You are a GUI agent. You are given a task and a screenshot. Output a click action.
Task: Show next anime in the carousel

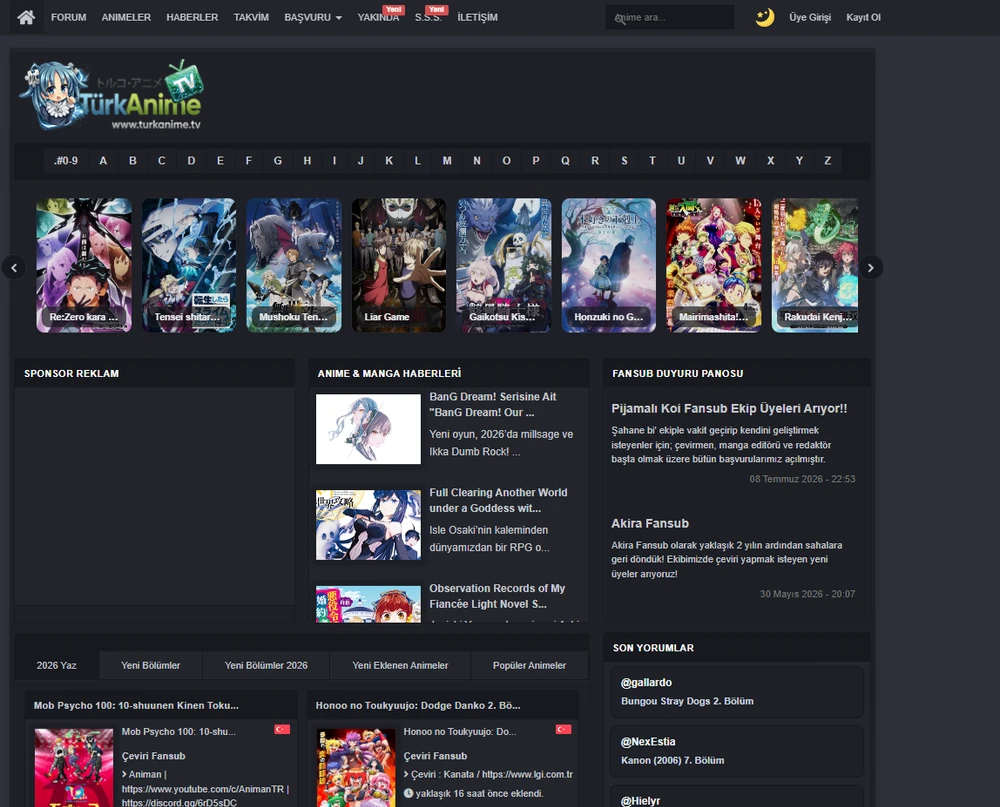(871, 267)
